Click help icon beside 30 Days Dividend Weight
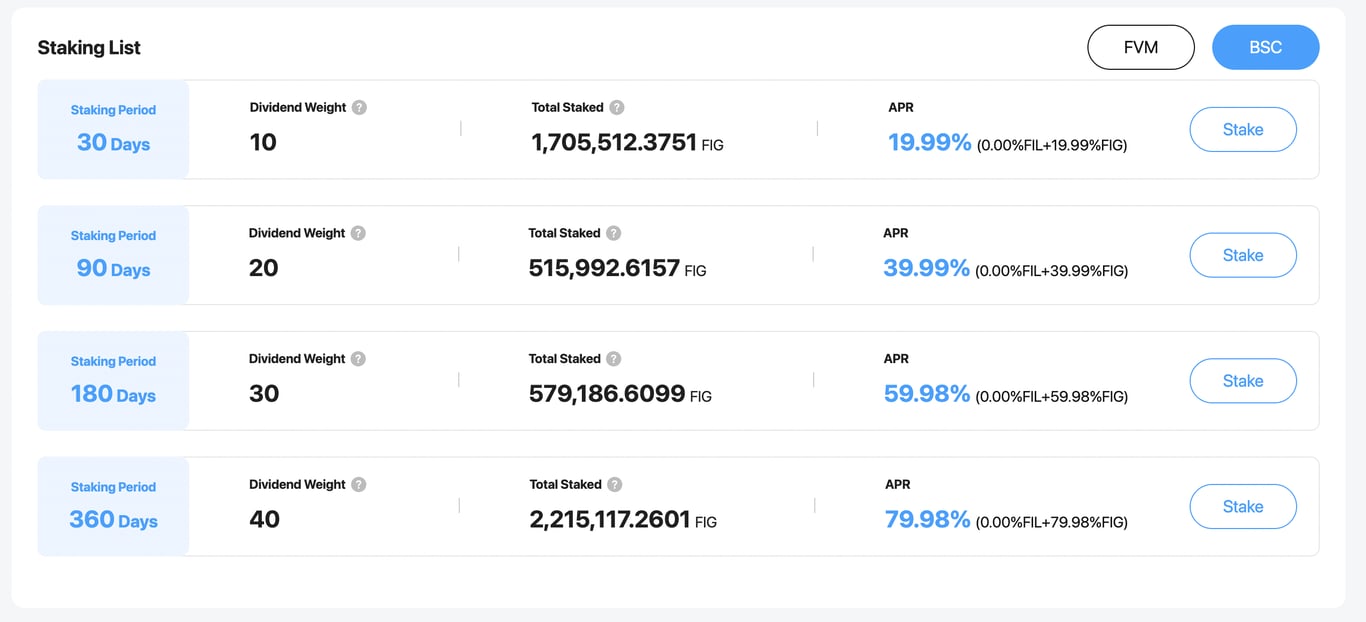 pos(359,108)
